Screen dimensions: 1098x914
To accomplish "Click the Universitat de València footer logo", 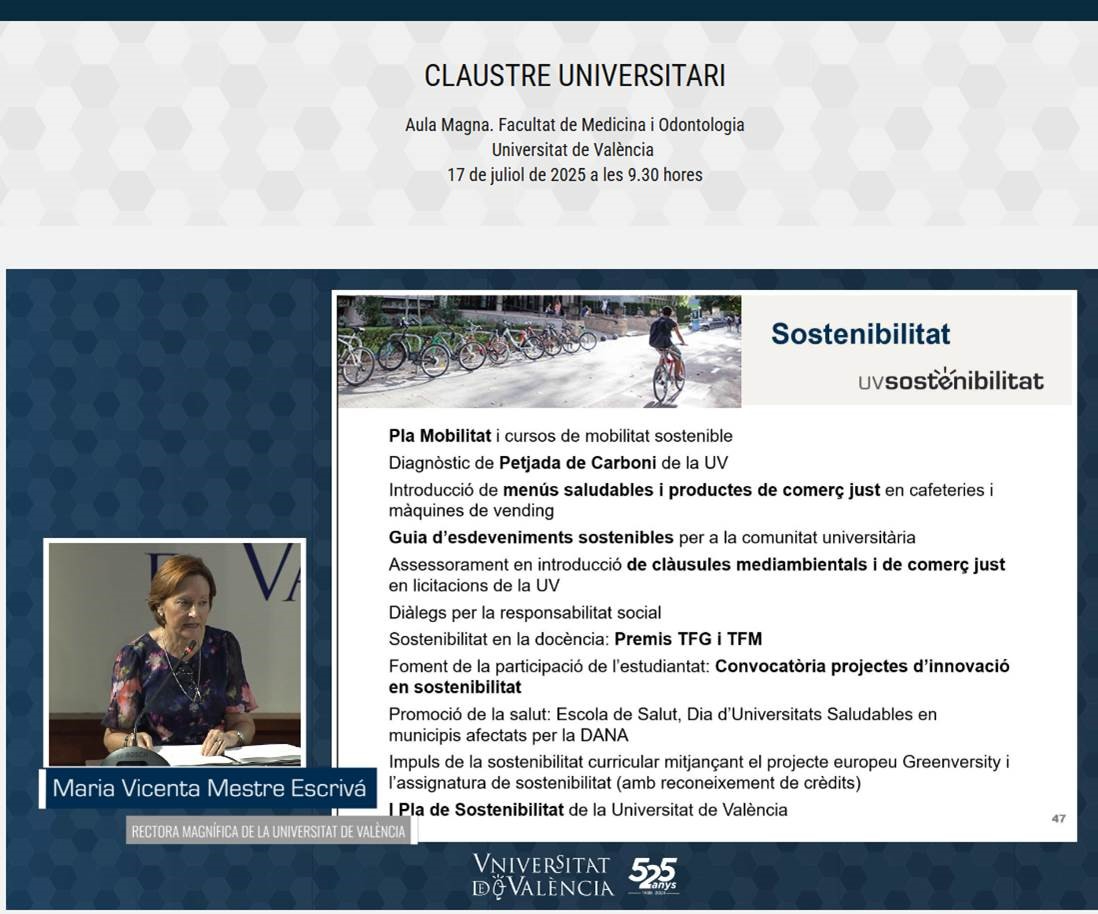I will point(542,875).
